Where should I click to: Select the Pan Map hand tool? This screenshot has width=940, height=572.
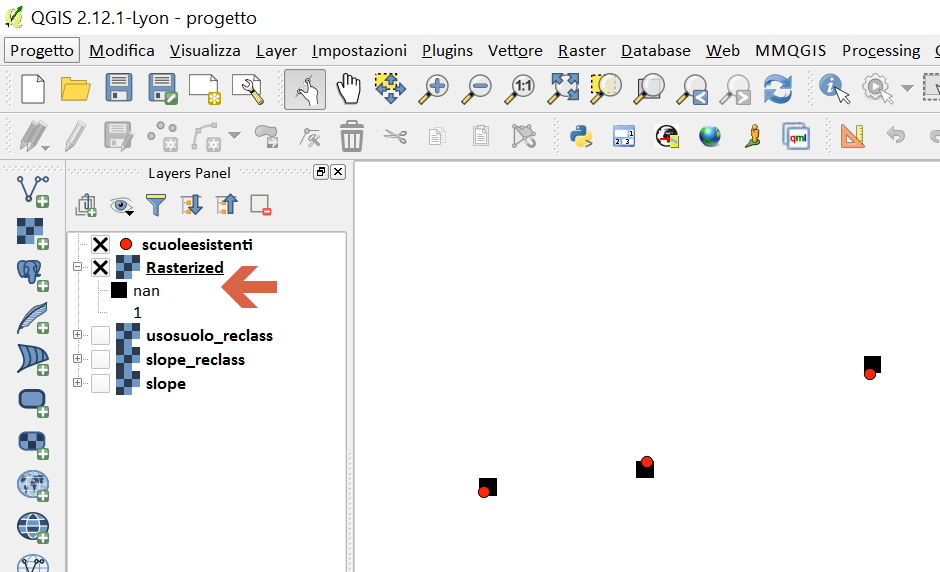(x=348, y=88)
